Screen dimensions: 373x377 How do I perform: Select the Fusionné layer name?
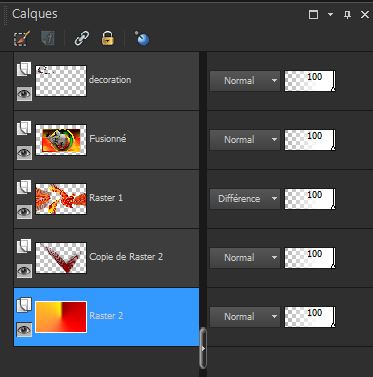point(108,138)
